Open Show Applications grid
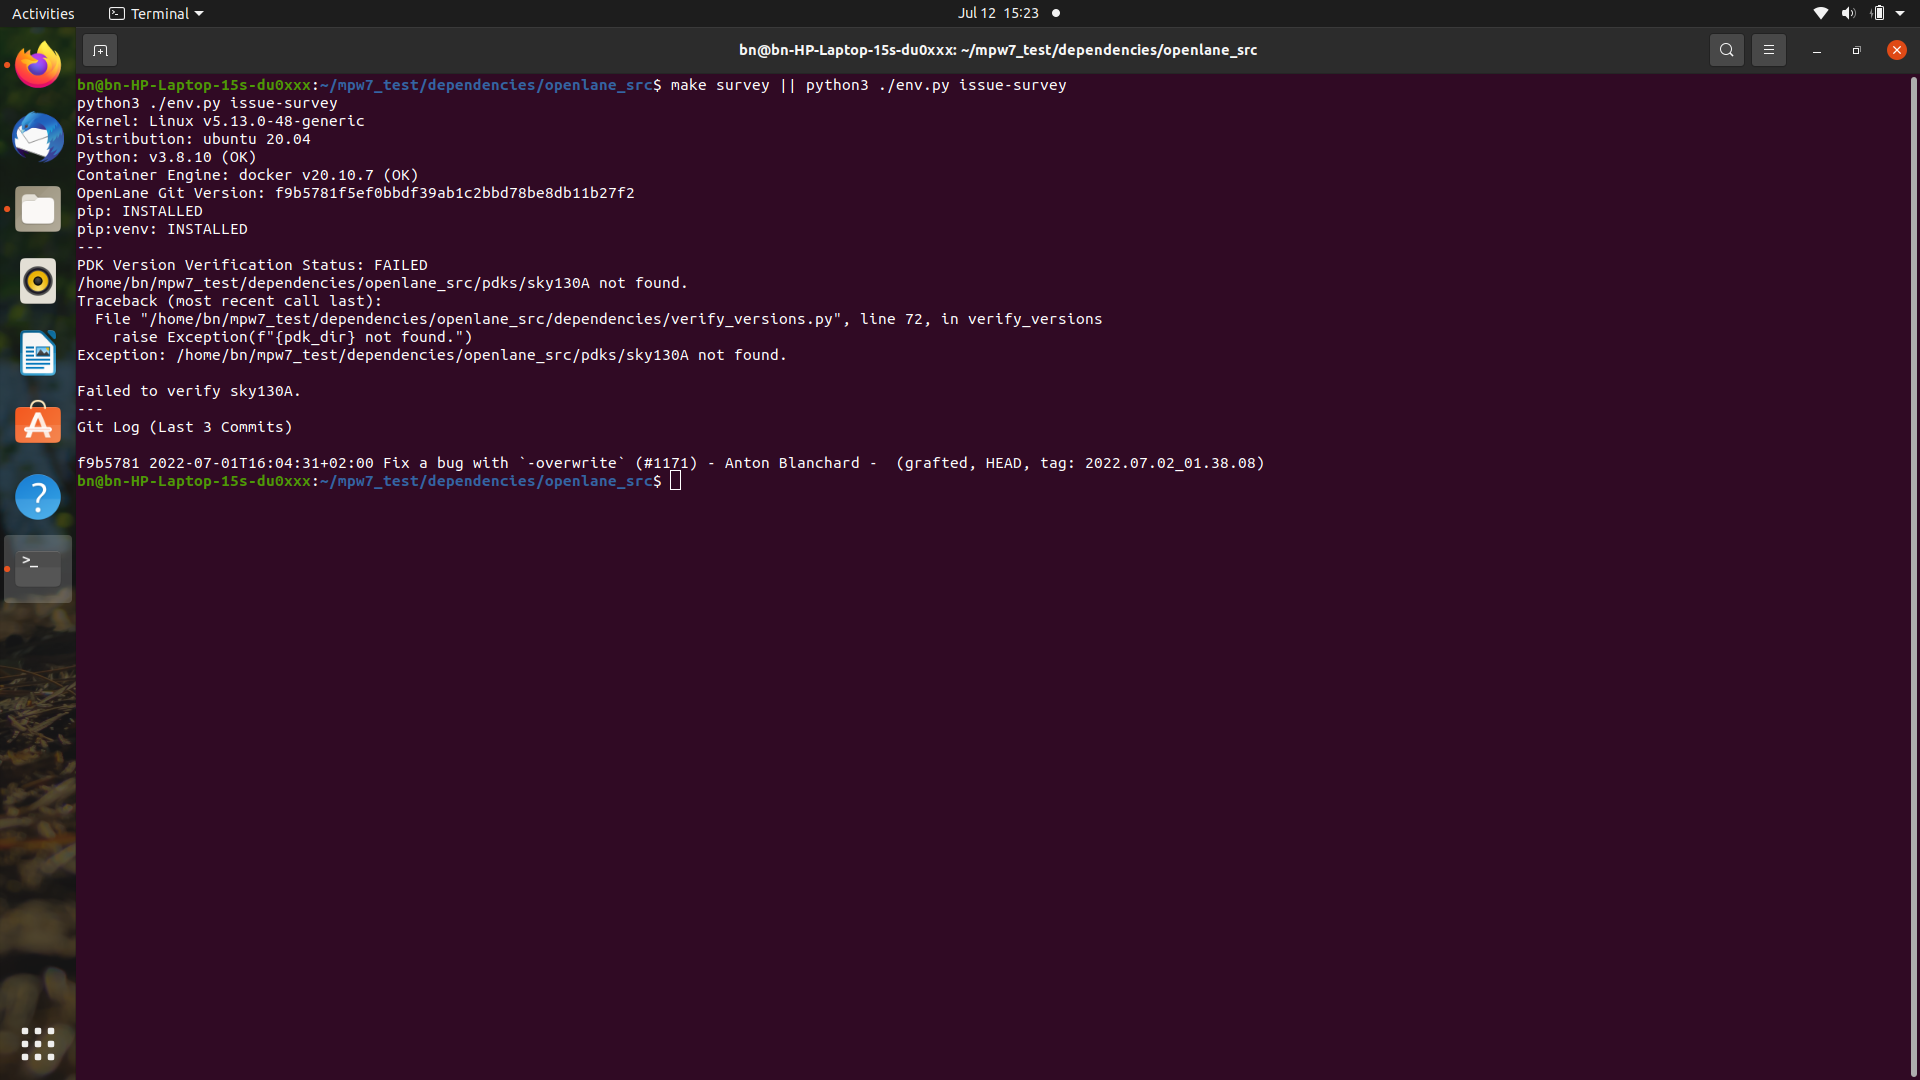Screen dimensions: 1920x1080 pyautogui.click(x=37, y=1043)
